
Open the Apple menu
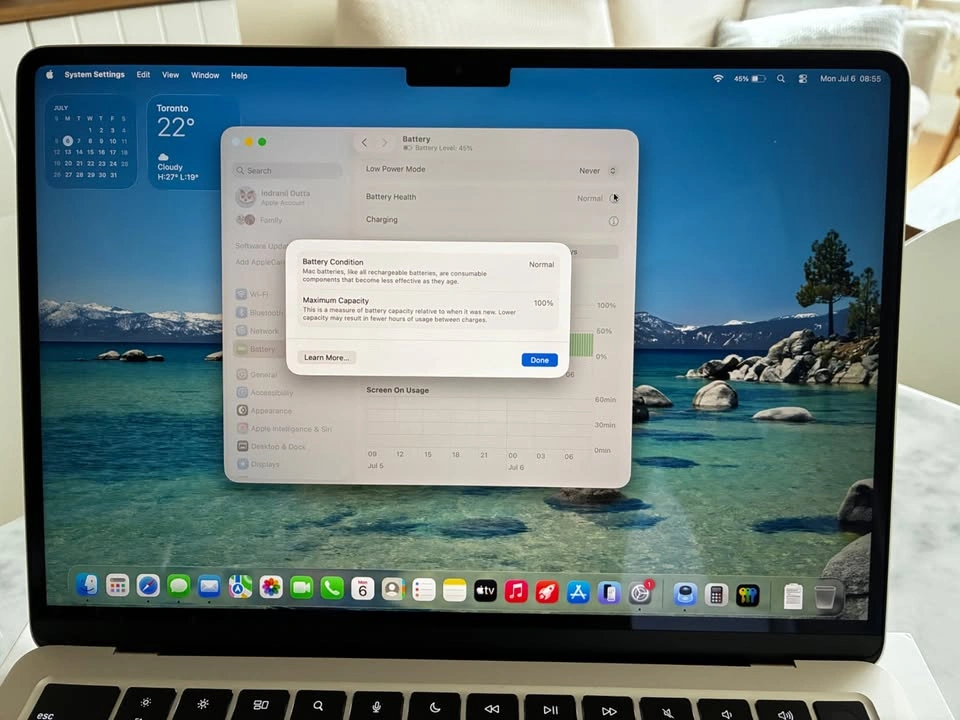click(50, 74)
